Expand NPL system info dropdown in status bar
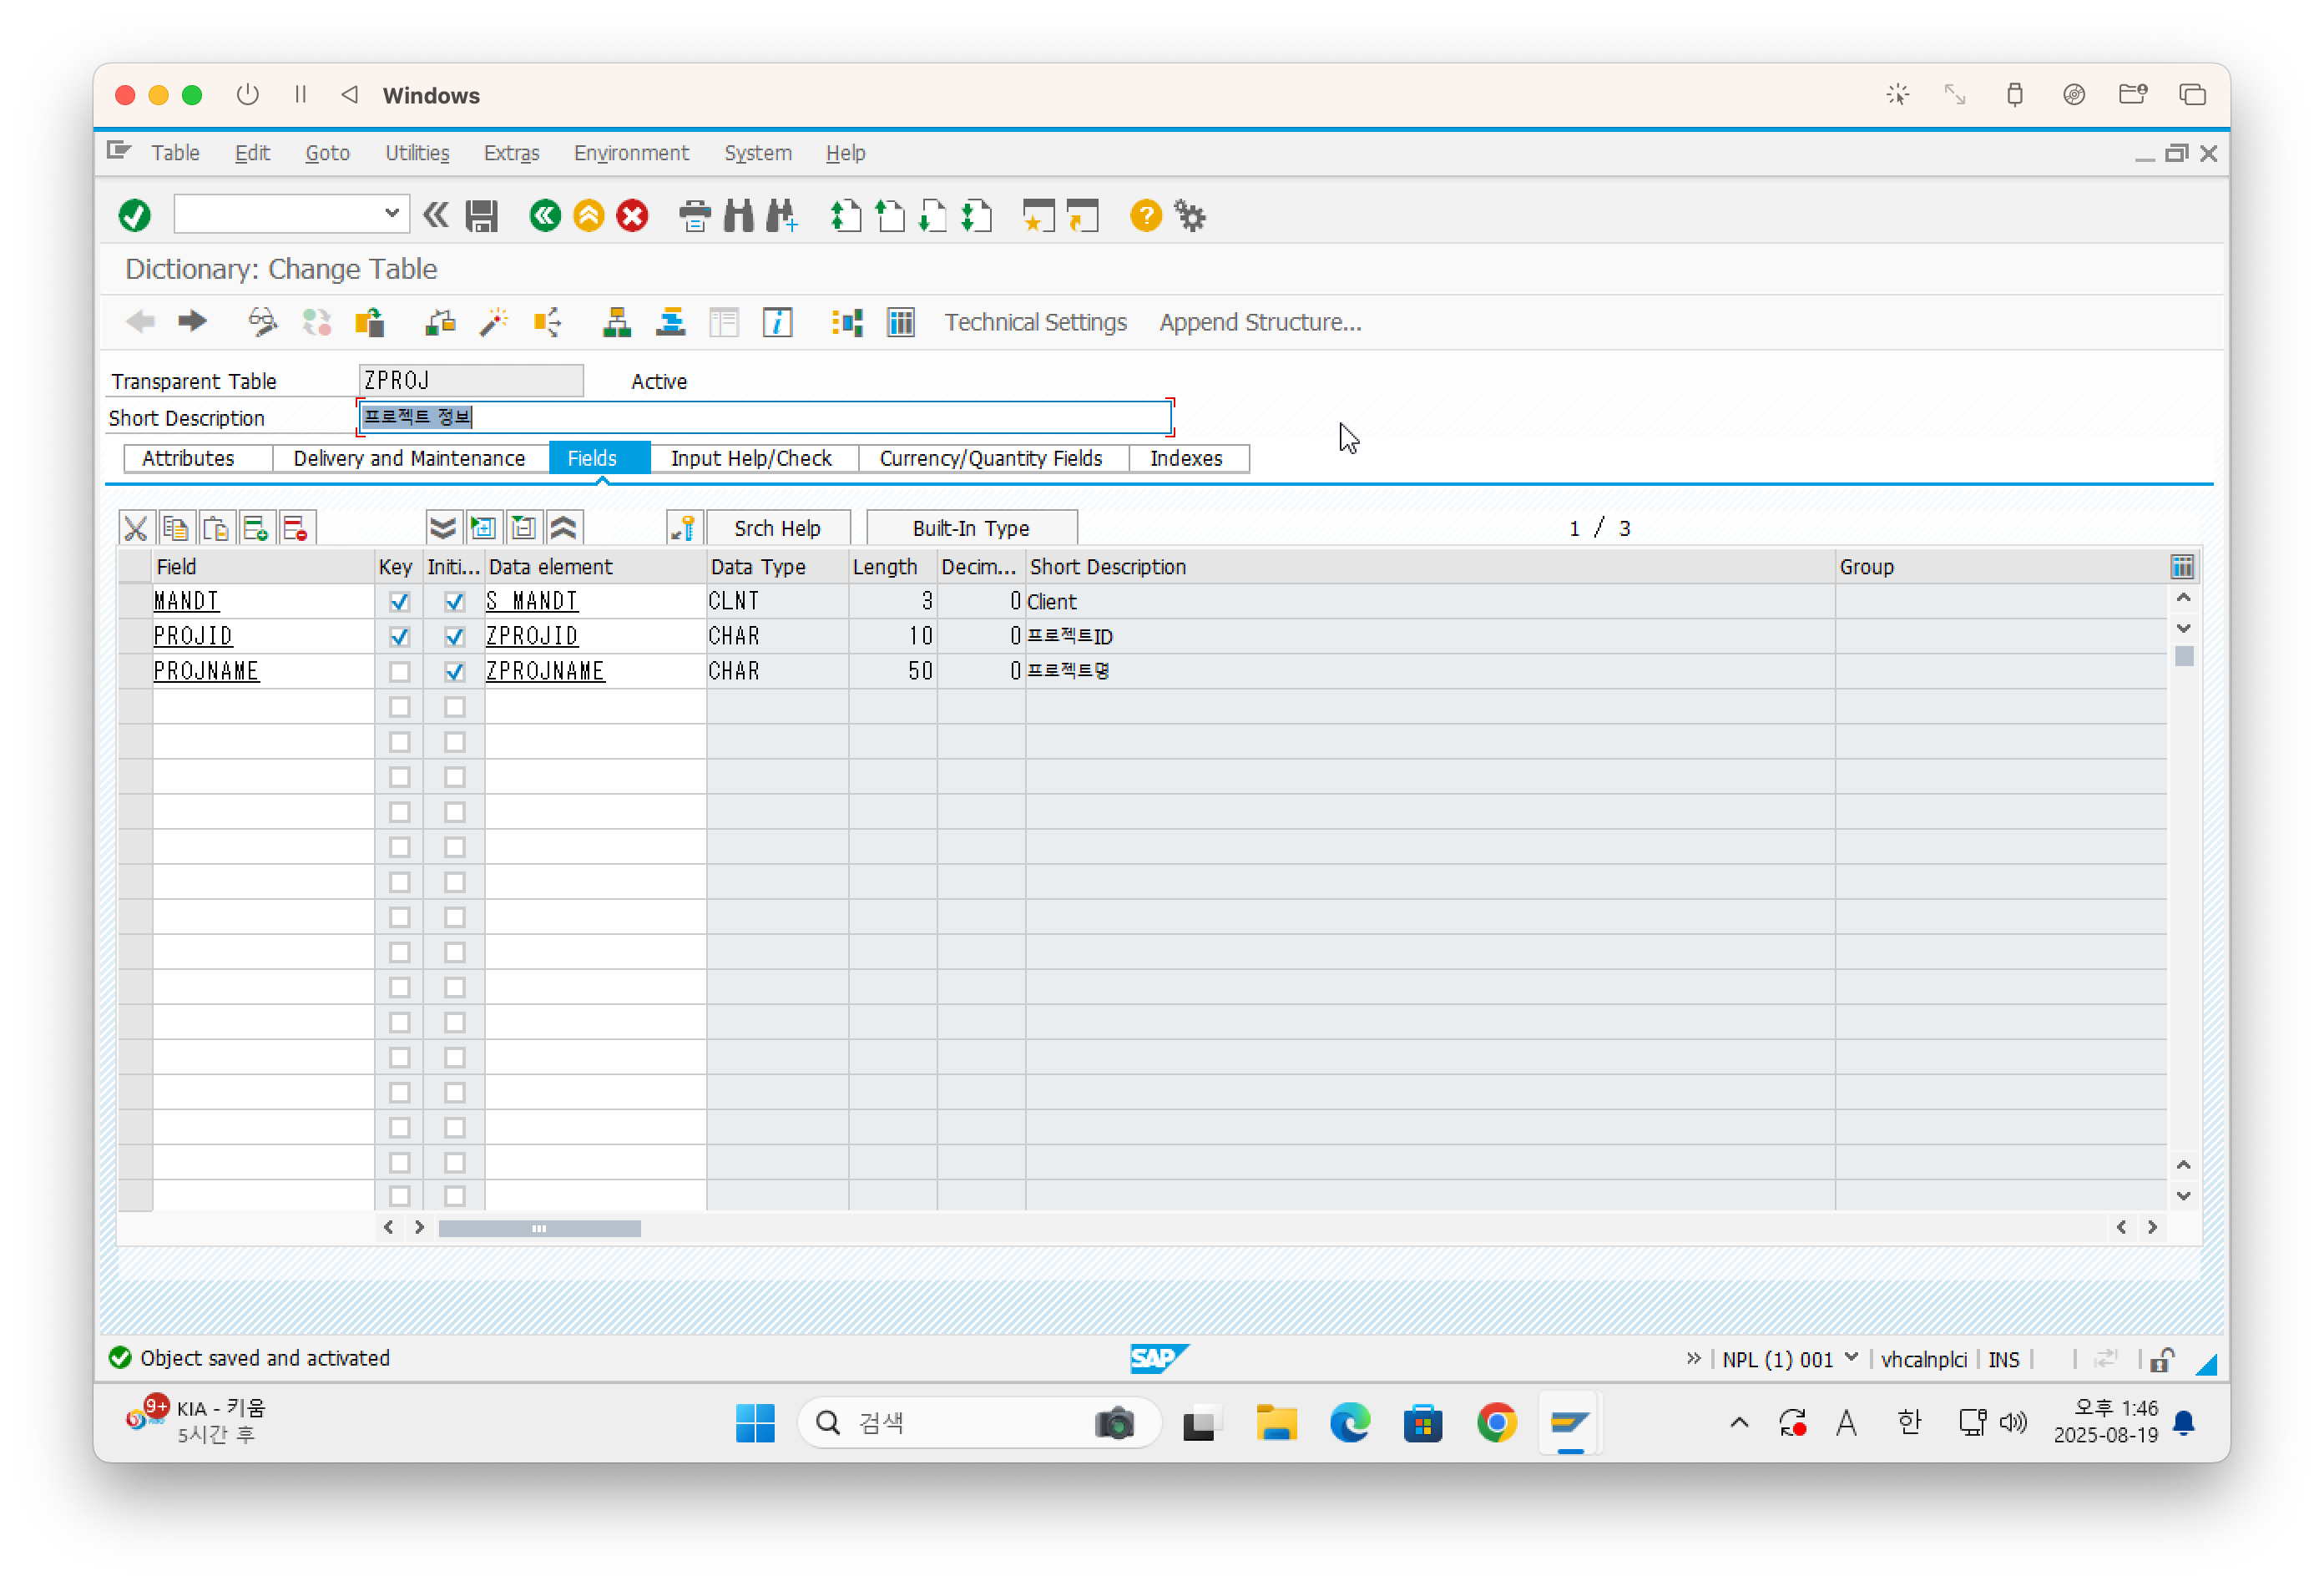The width and height of the screenshot is (2324, 1586). pyautogui.click(x=1852, y=1359)
